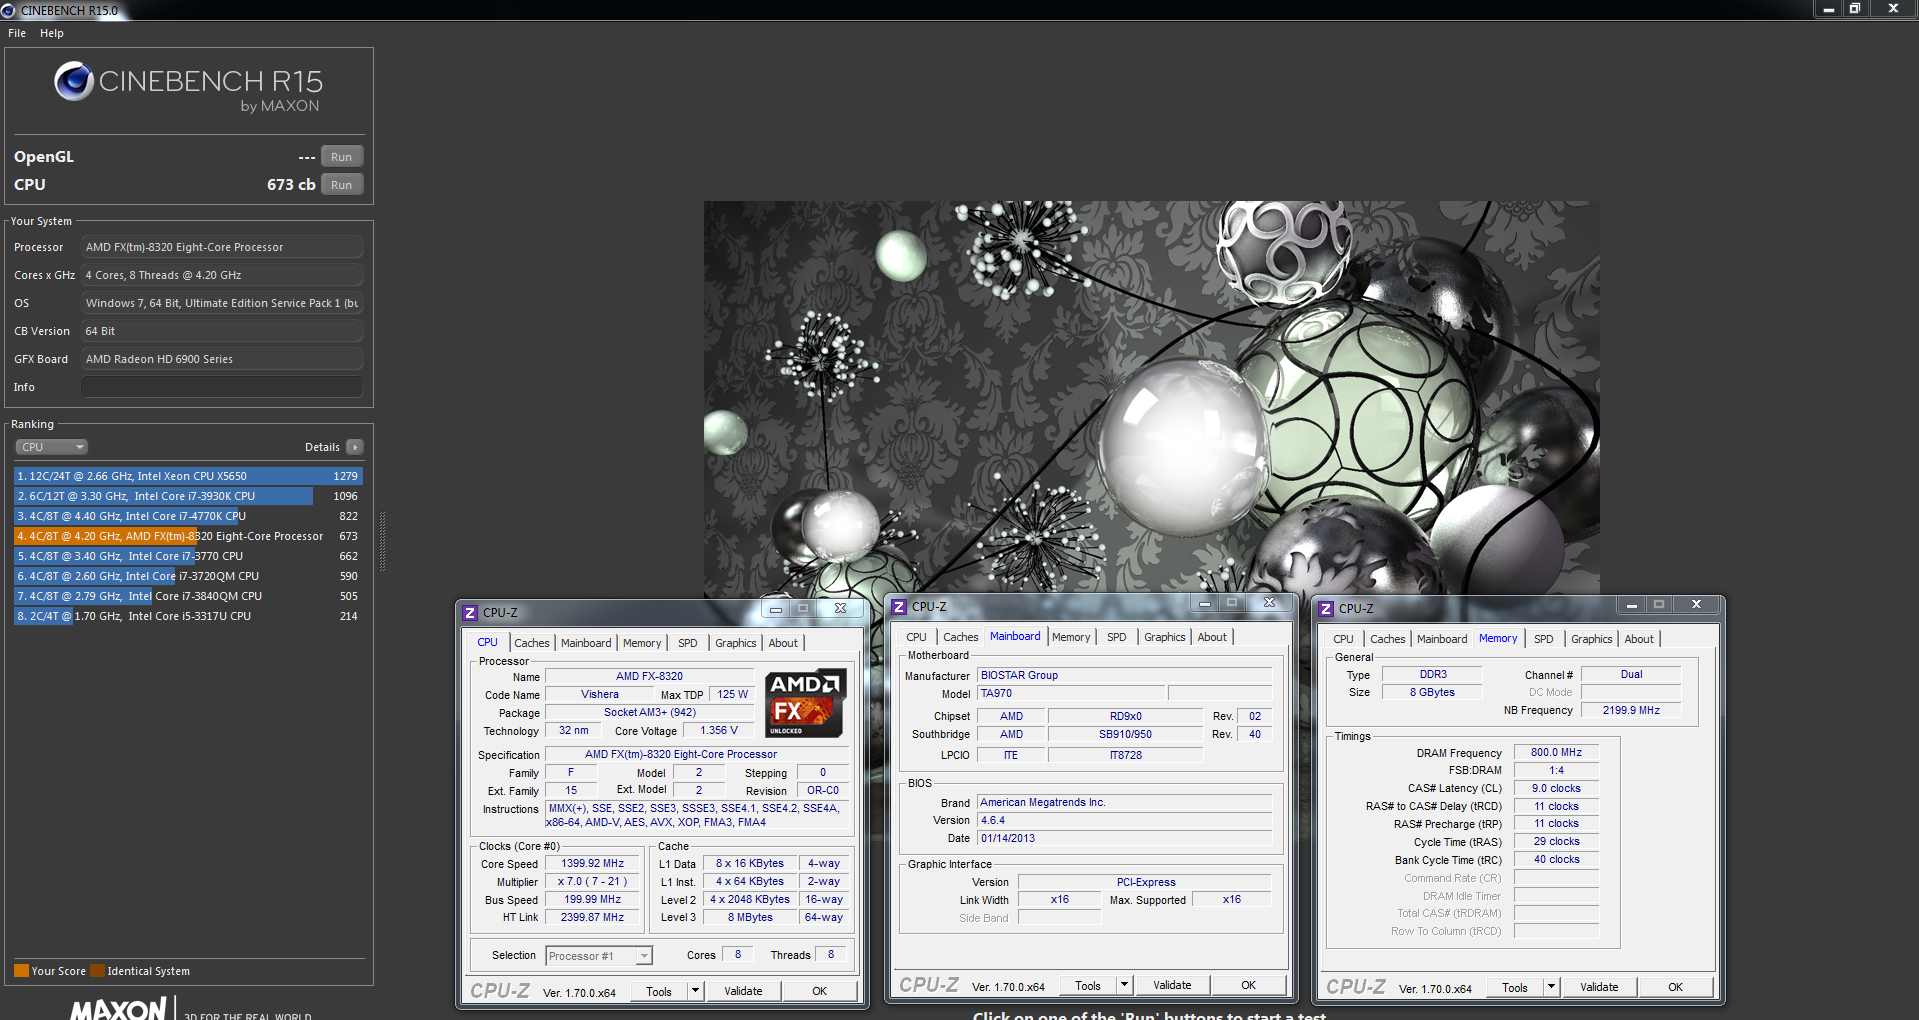Switch to Graphics tab in CPU-Z CPU window
The image size is (1919, 1020).
point(736,643)
